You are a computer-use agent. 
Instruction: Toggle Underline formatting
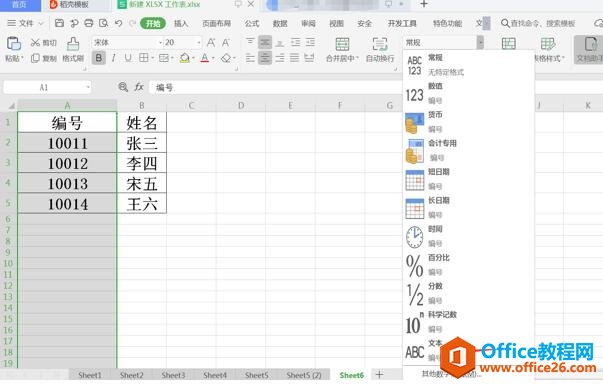point(128,58)
